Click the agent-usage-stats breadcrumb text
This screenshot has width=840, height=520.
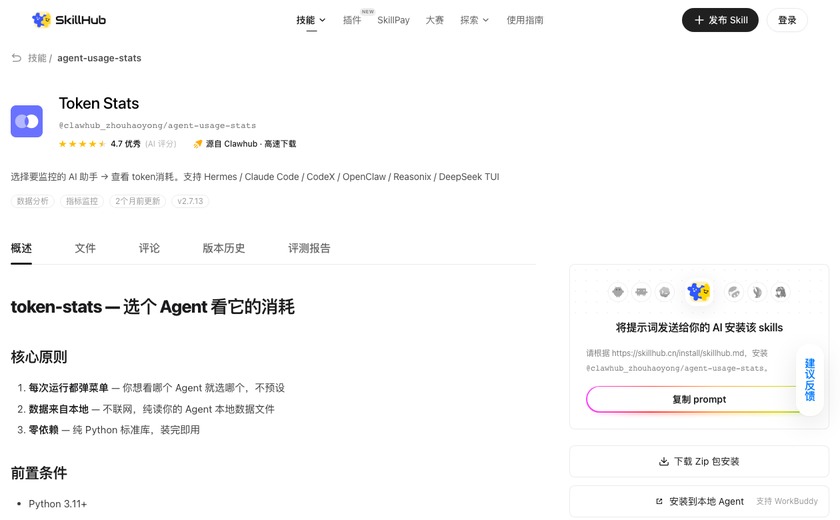(x=99, y=58)
